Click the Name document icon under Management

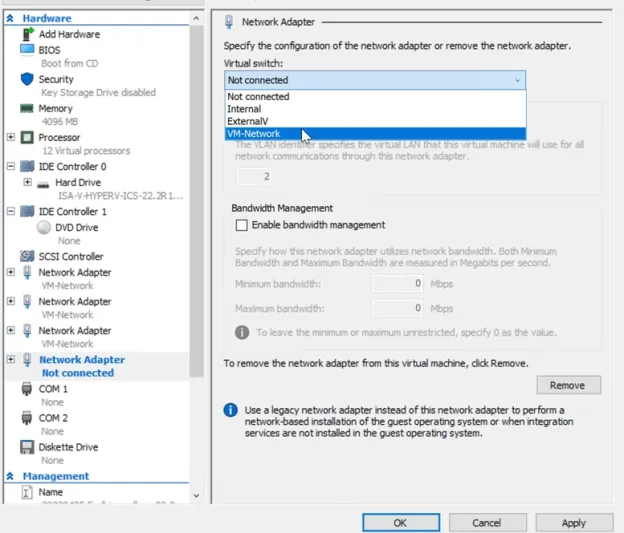(x=26, y=492)
